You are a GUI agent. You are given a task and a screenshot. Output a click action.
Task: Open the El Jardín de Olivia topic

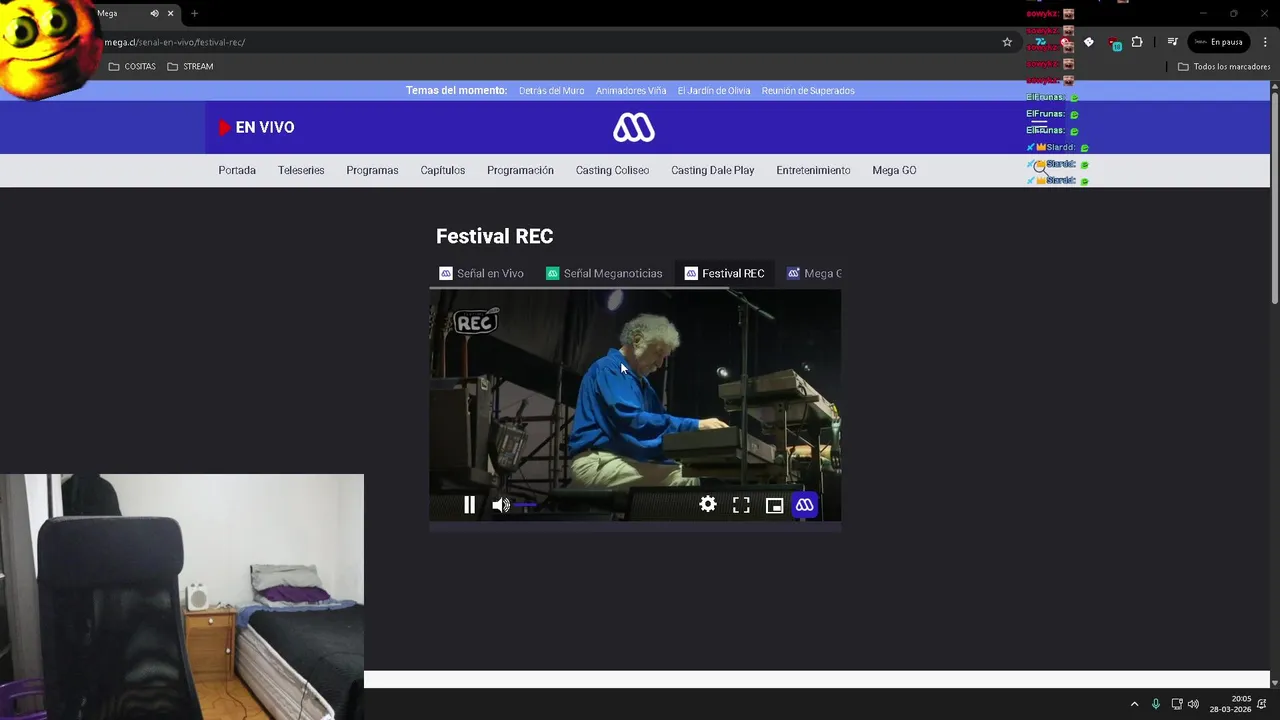point(714,91)
